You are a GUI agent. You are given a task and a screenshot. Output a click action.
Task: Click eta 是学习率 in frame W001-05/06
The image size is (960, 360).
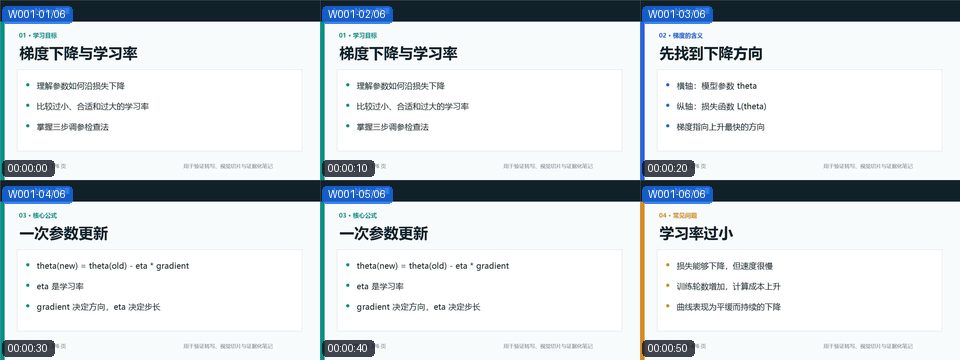[380, 287]
